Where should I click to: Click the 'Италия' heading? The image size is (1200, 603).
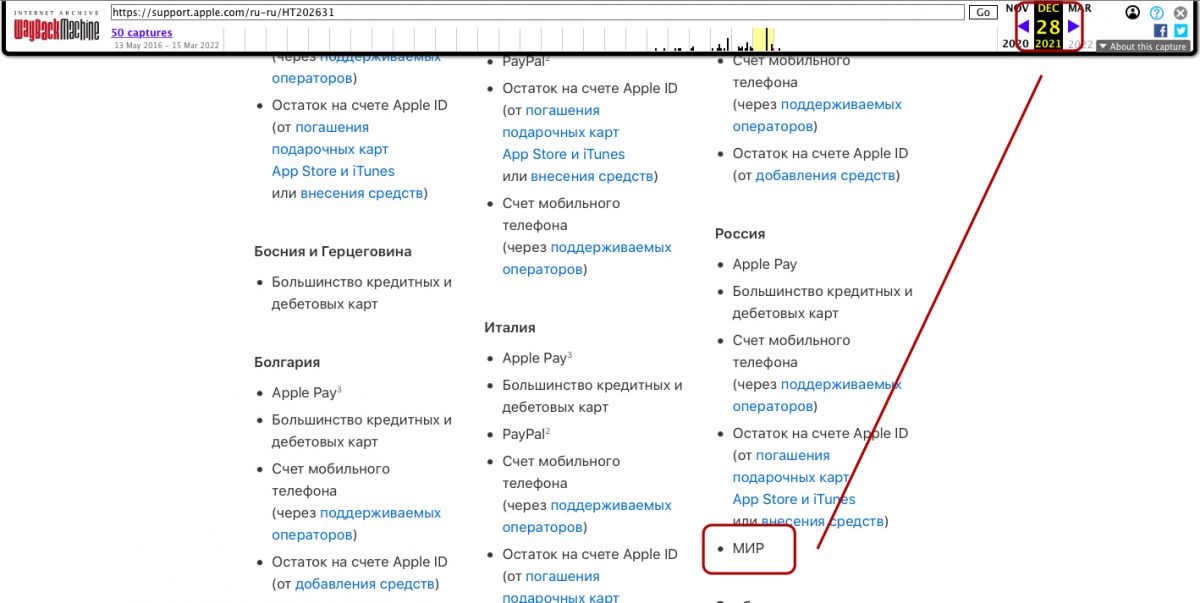point(510,327)
